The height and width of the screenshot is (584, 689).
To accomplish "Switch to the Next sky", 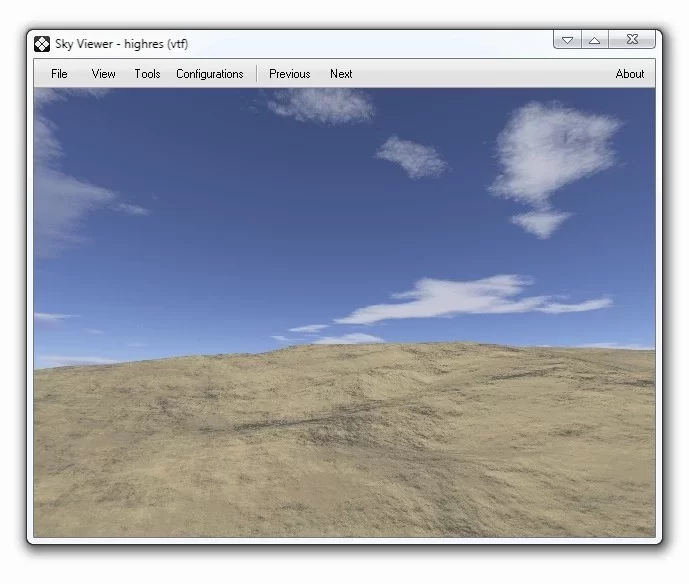I will pyautogui.click(x=341, y=74).
